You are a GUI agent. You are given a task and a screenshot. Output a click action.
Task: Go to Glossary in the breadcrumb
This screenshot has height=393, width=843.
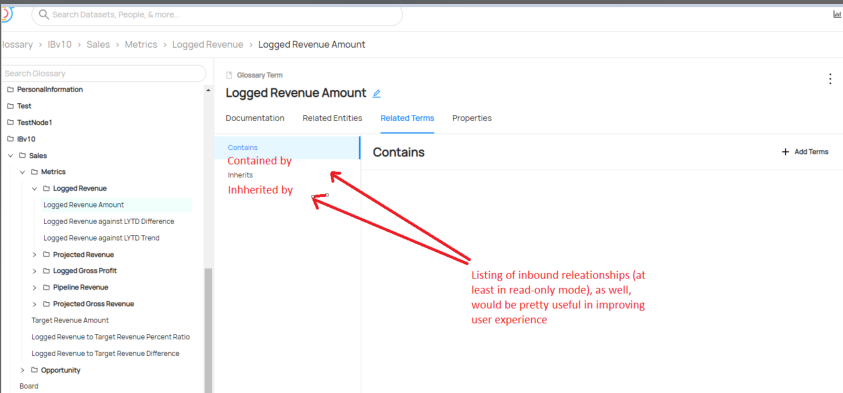tap(16, 45)
